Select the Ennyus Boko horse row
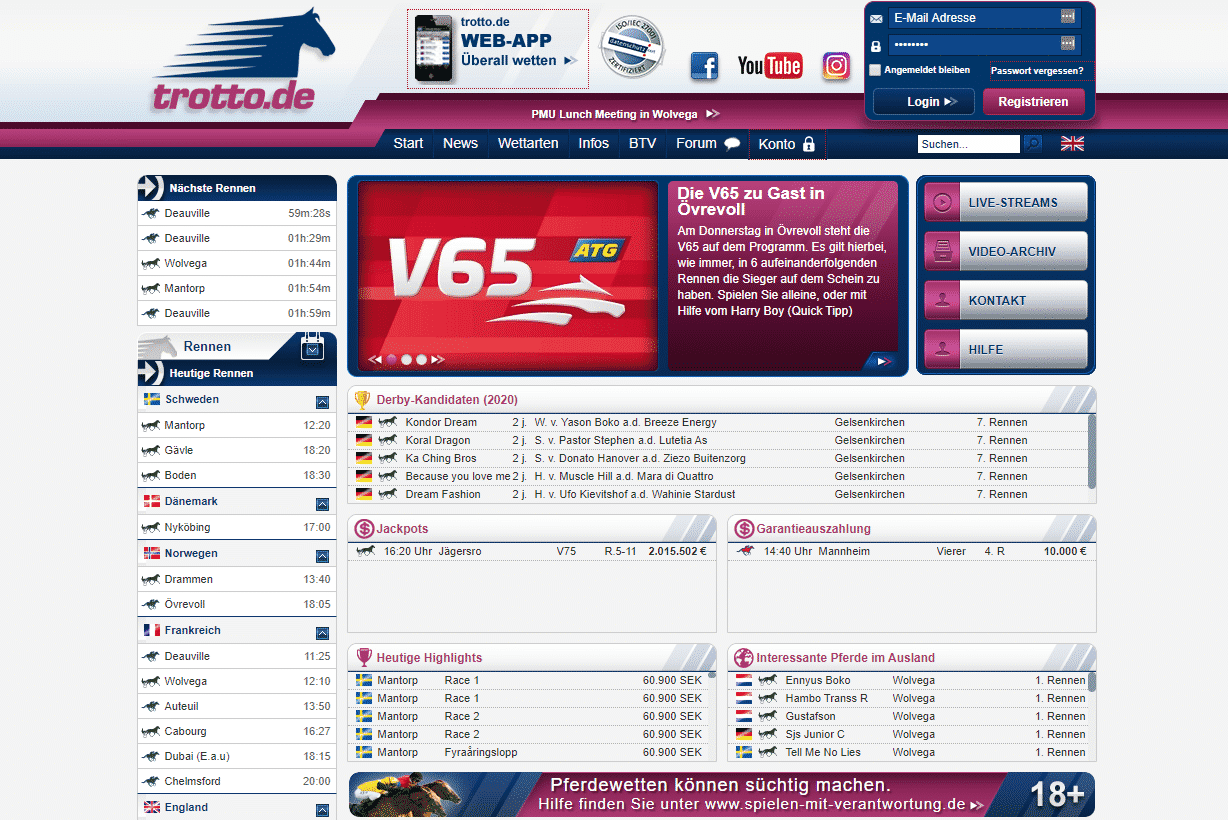 pos(908,680)
